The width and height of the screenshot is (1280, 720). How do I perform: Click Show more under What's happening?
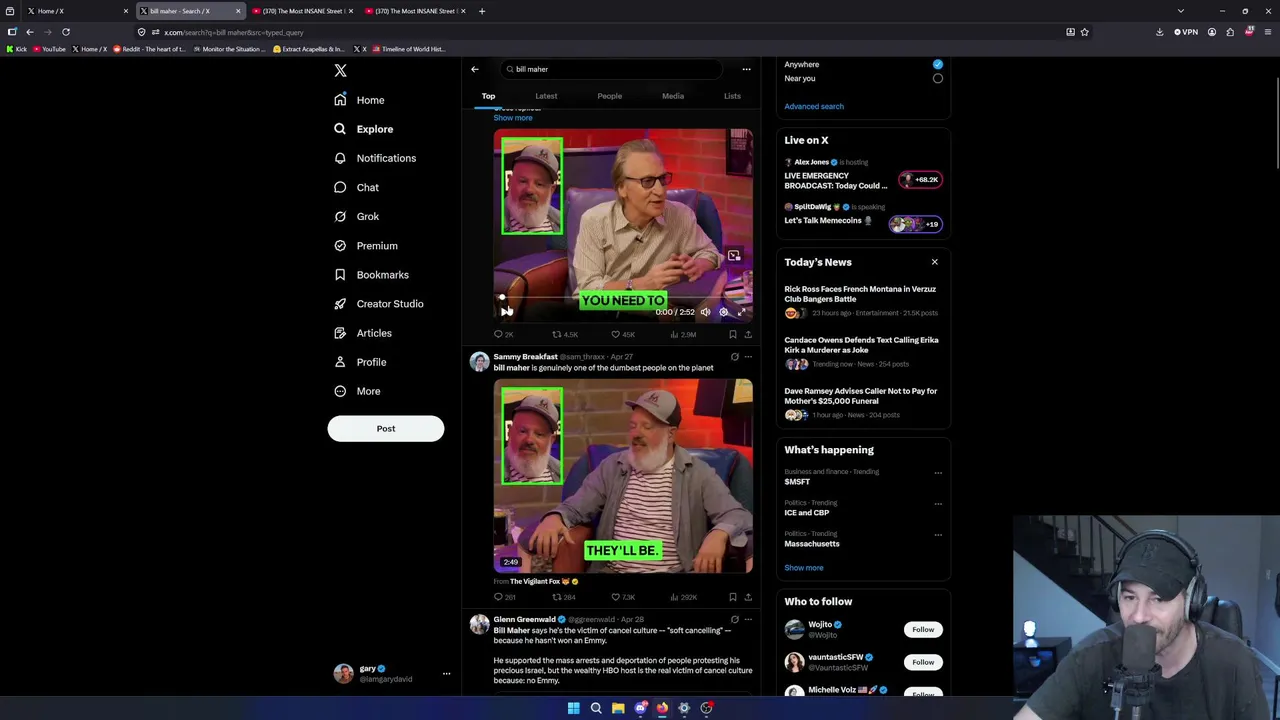804,568
